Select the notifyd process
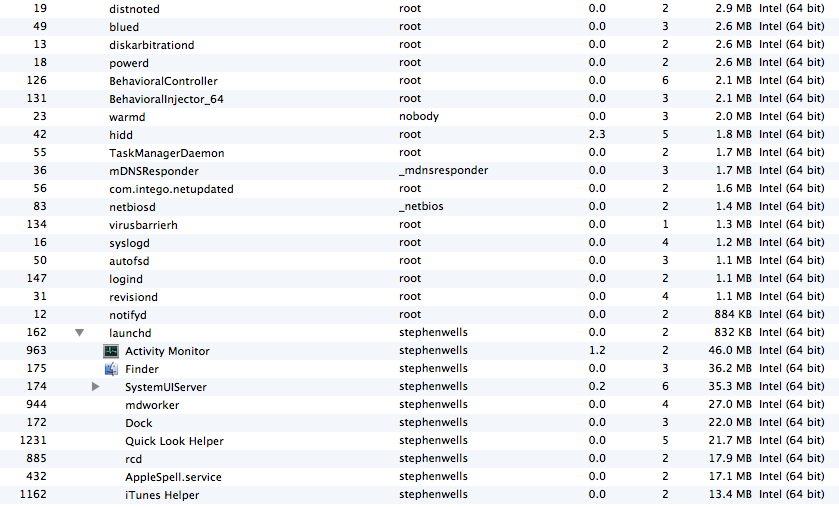The height and width of the screenshot is (507, 839). tap(420, 315)
